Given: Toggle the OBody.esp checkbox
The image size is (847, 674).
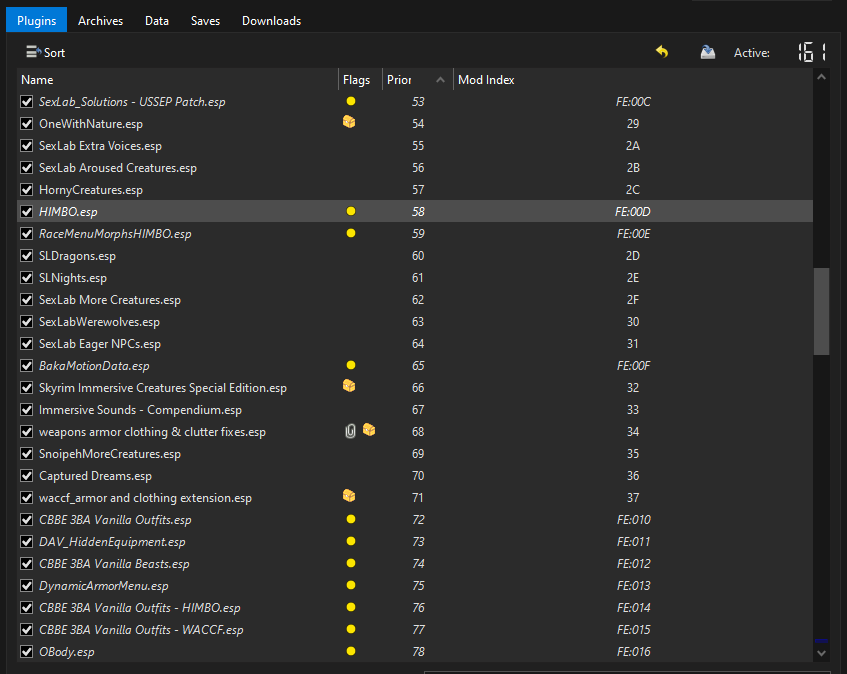Looking at the screenshot, I should coord(26,651).
